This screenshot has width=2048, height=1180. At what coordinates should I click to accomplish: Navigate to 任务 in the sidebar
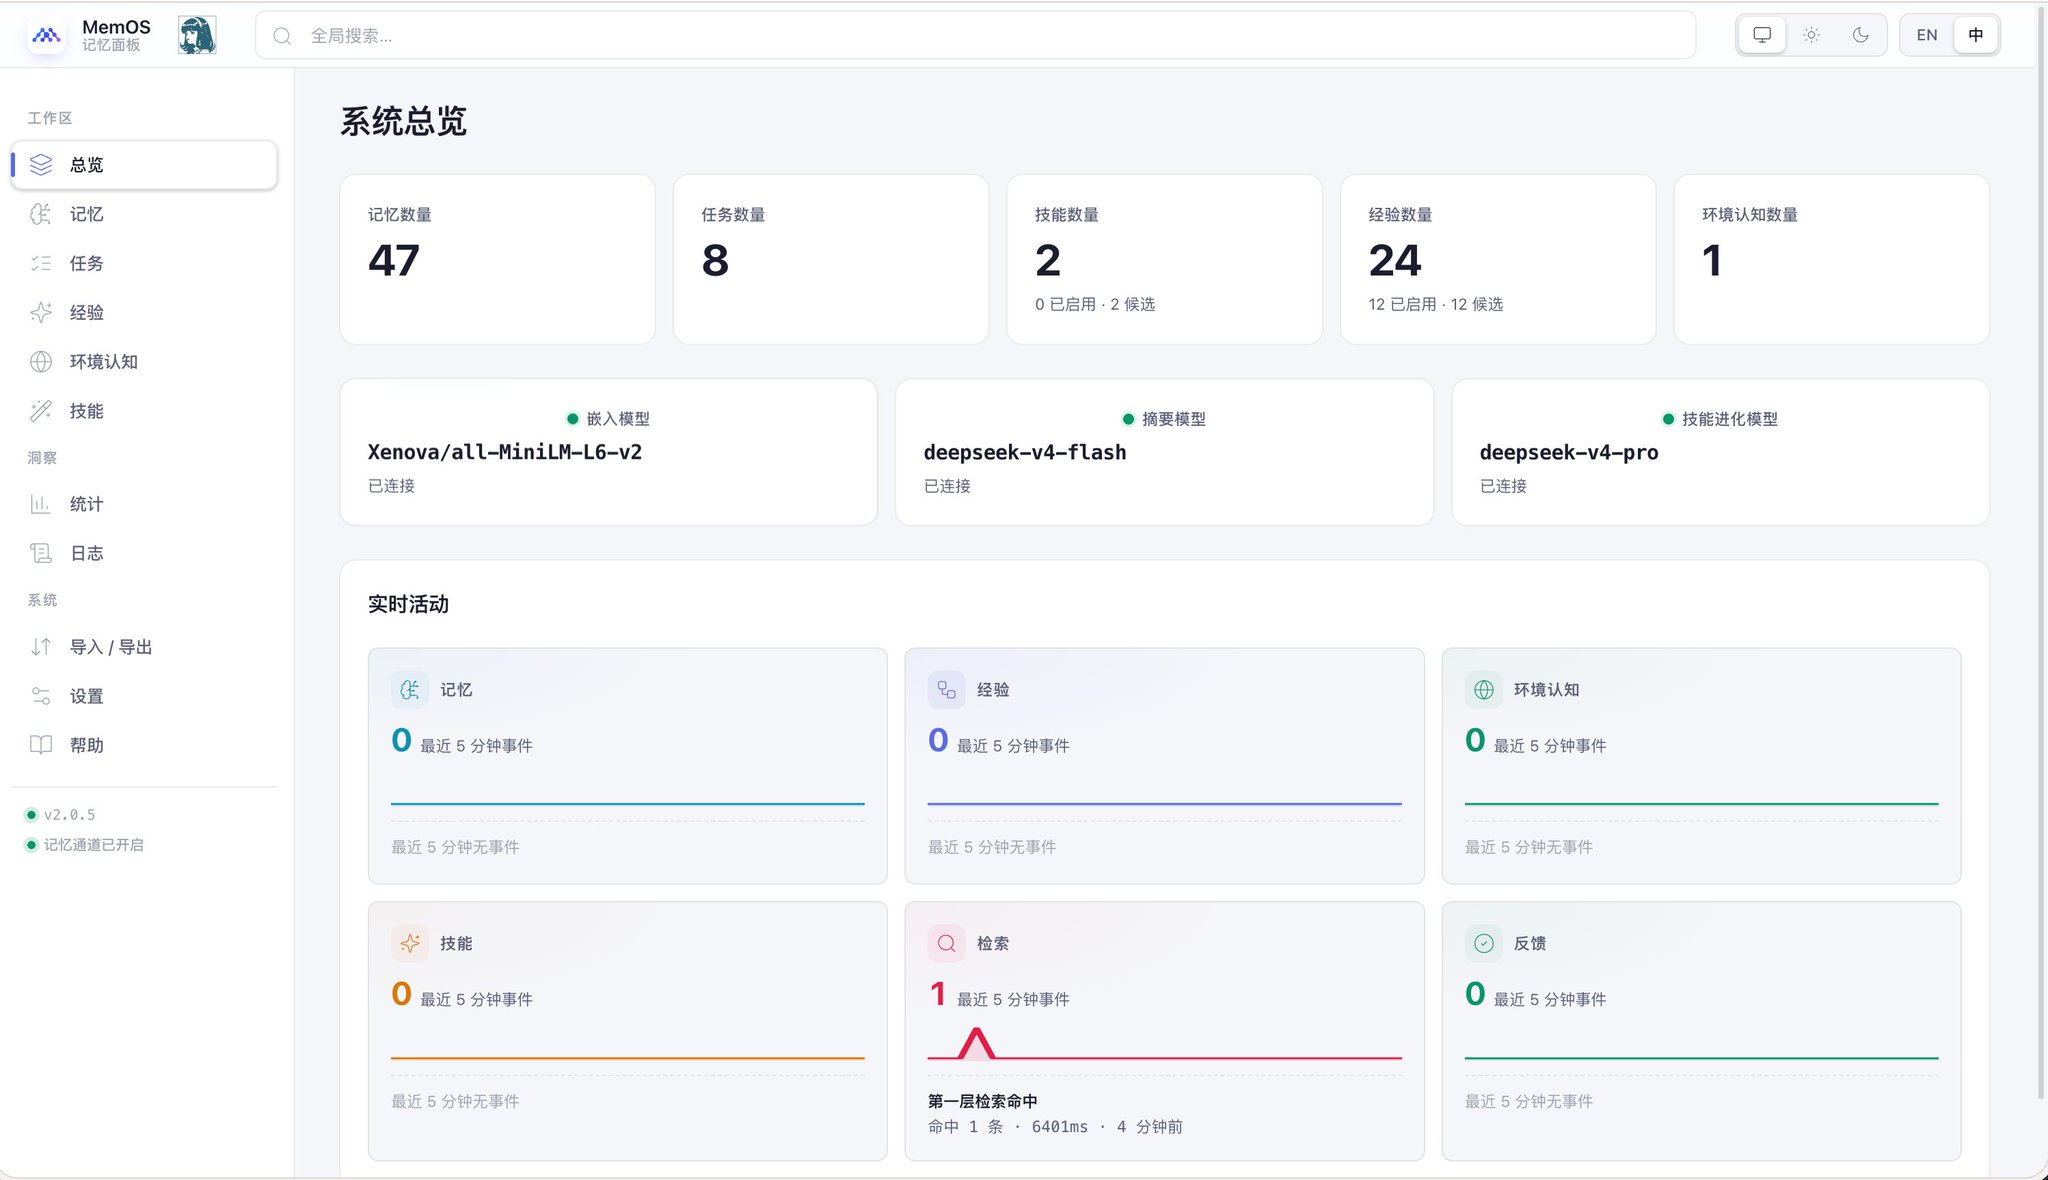(x=144, y=263)
